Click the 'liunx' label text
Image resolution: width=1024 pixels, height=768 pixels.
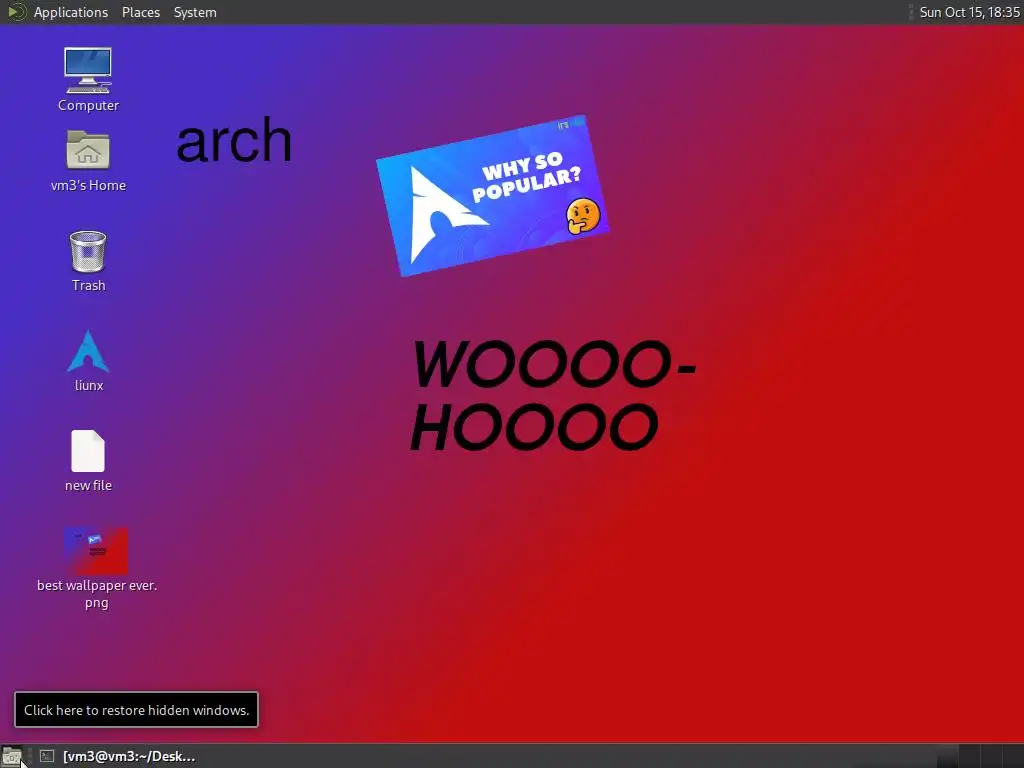click(x=89, y=385)
